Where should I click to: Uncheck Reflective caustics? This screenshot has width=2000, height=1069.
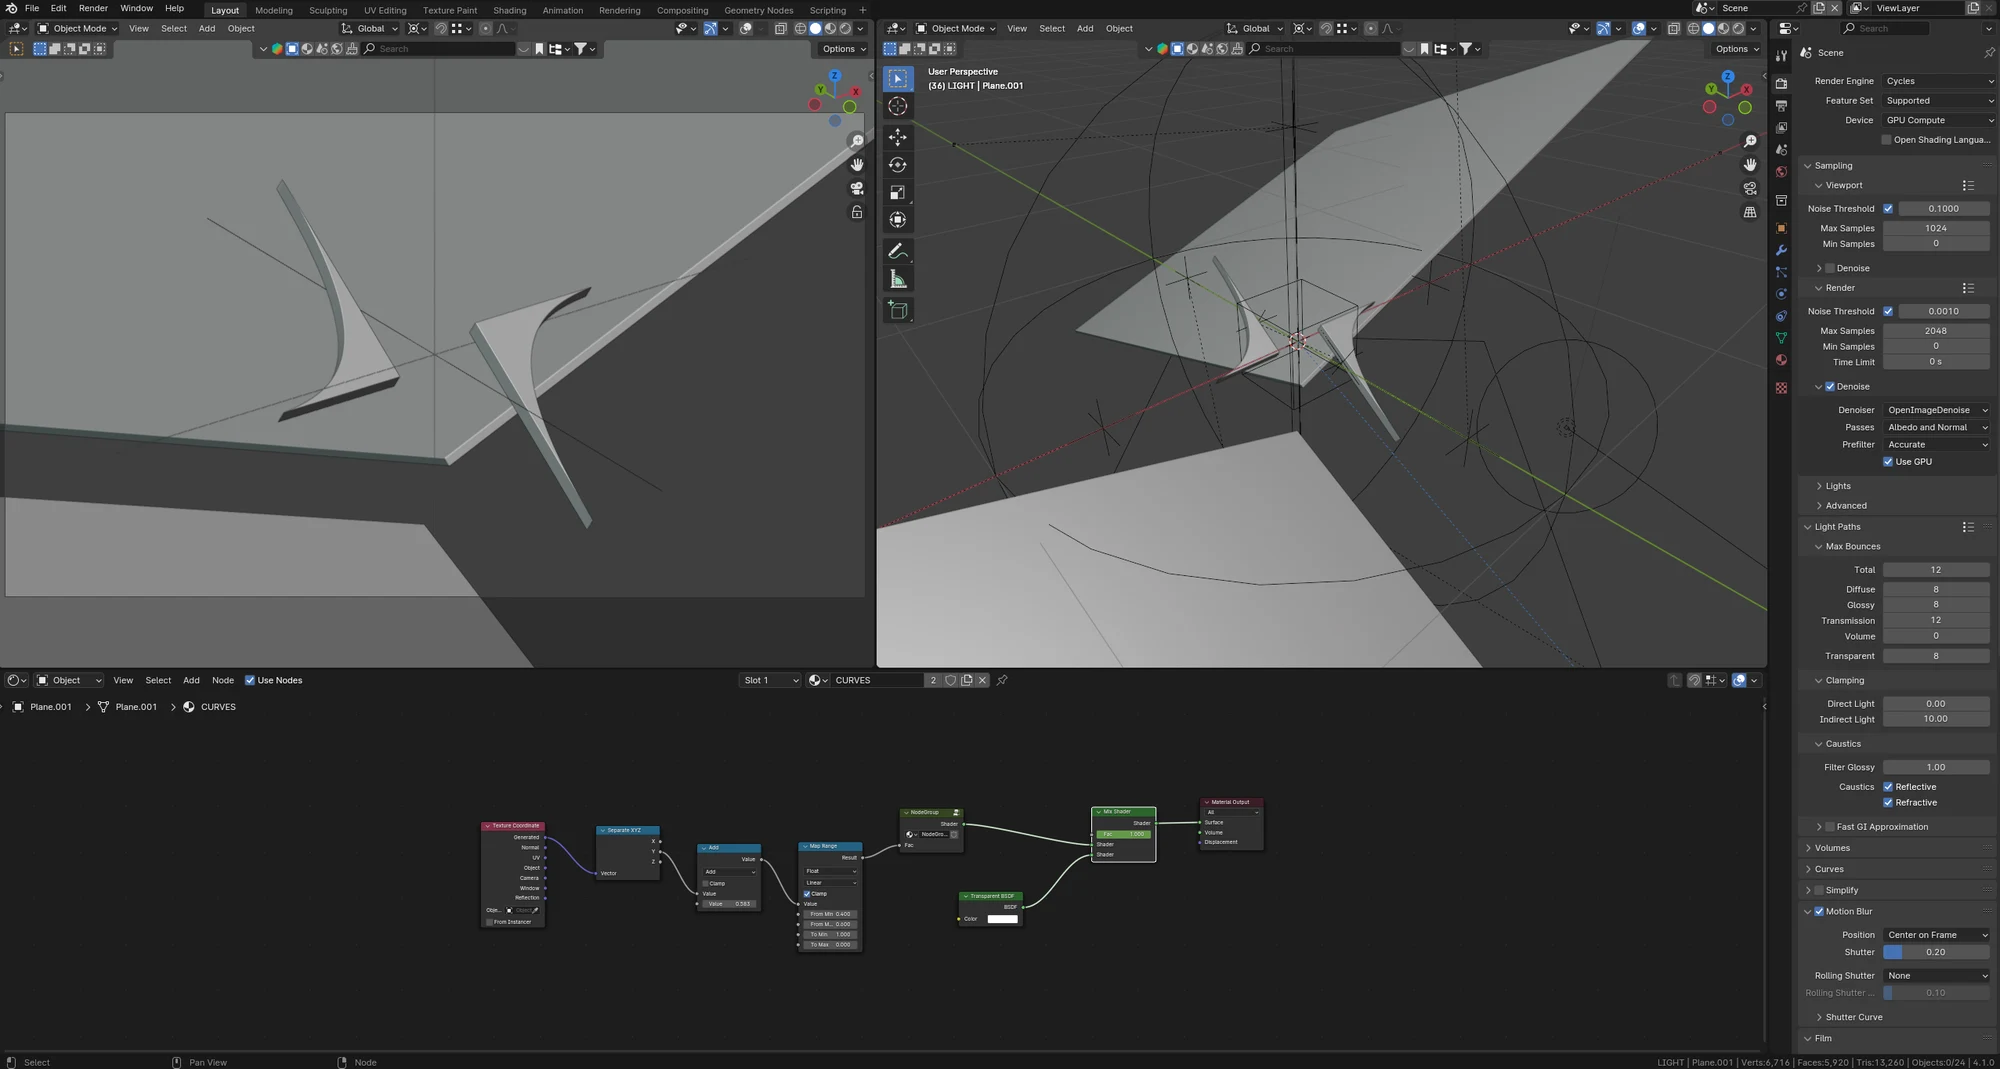pos(1888,787)
